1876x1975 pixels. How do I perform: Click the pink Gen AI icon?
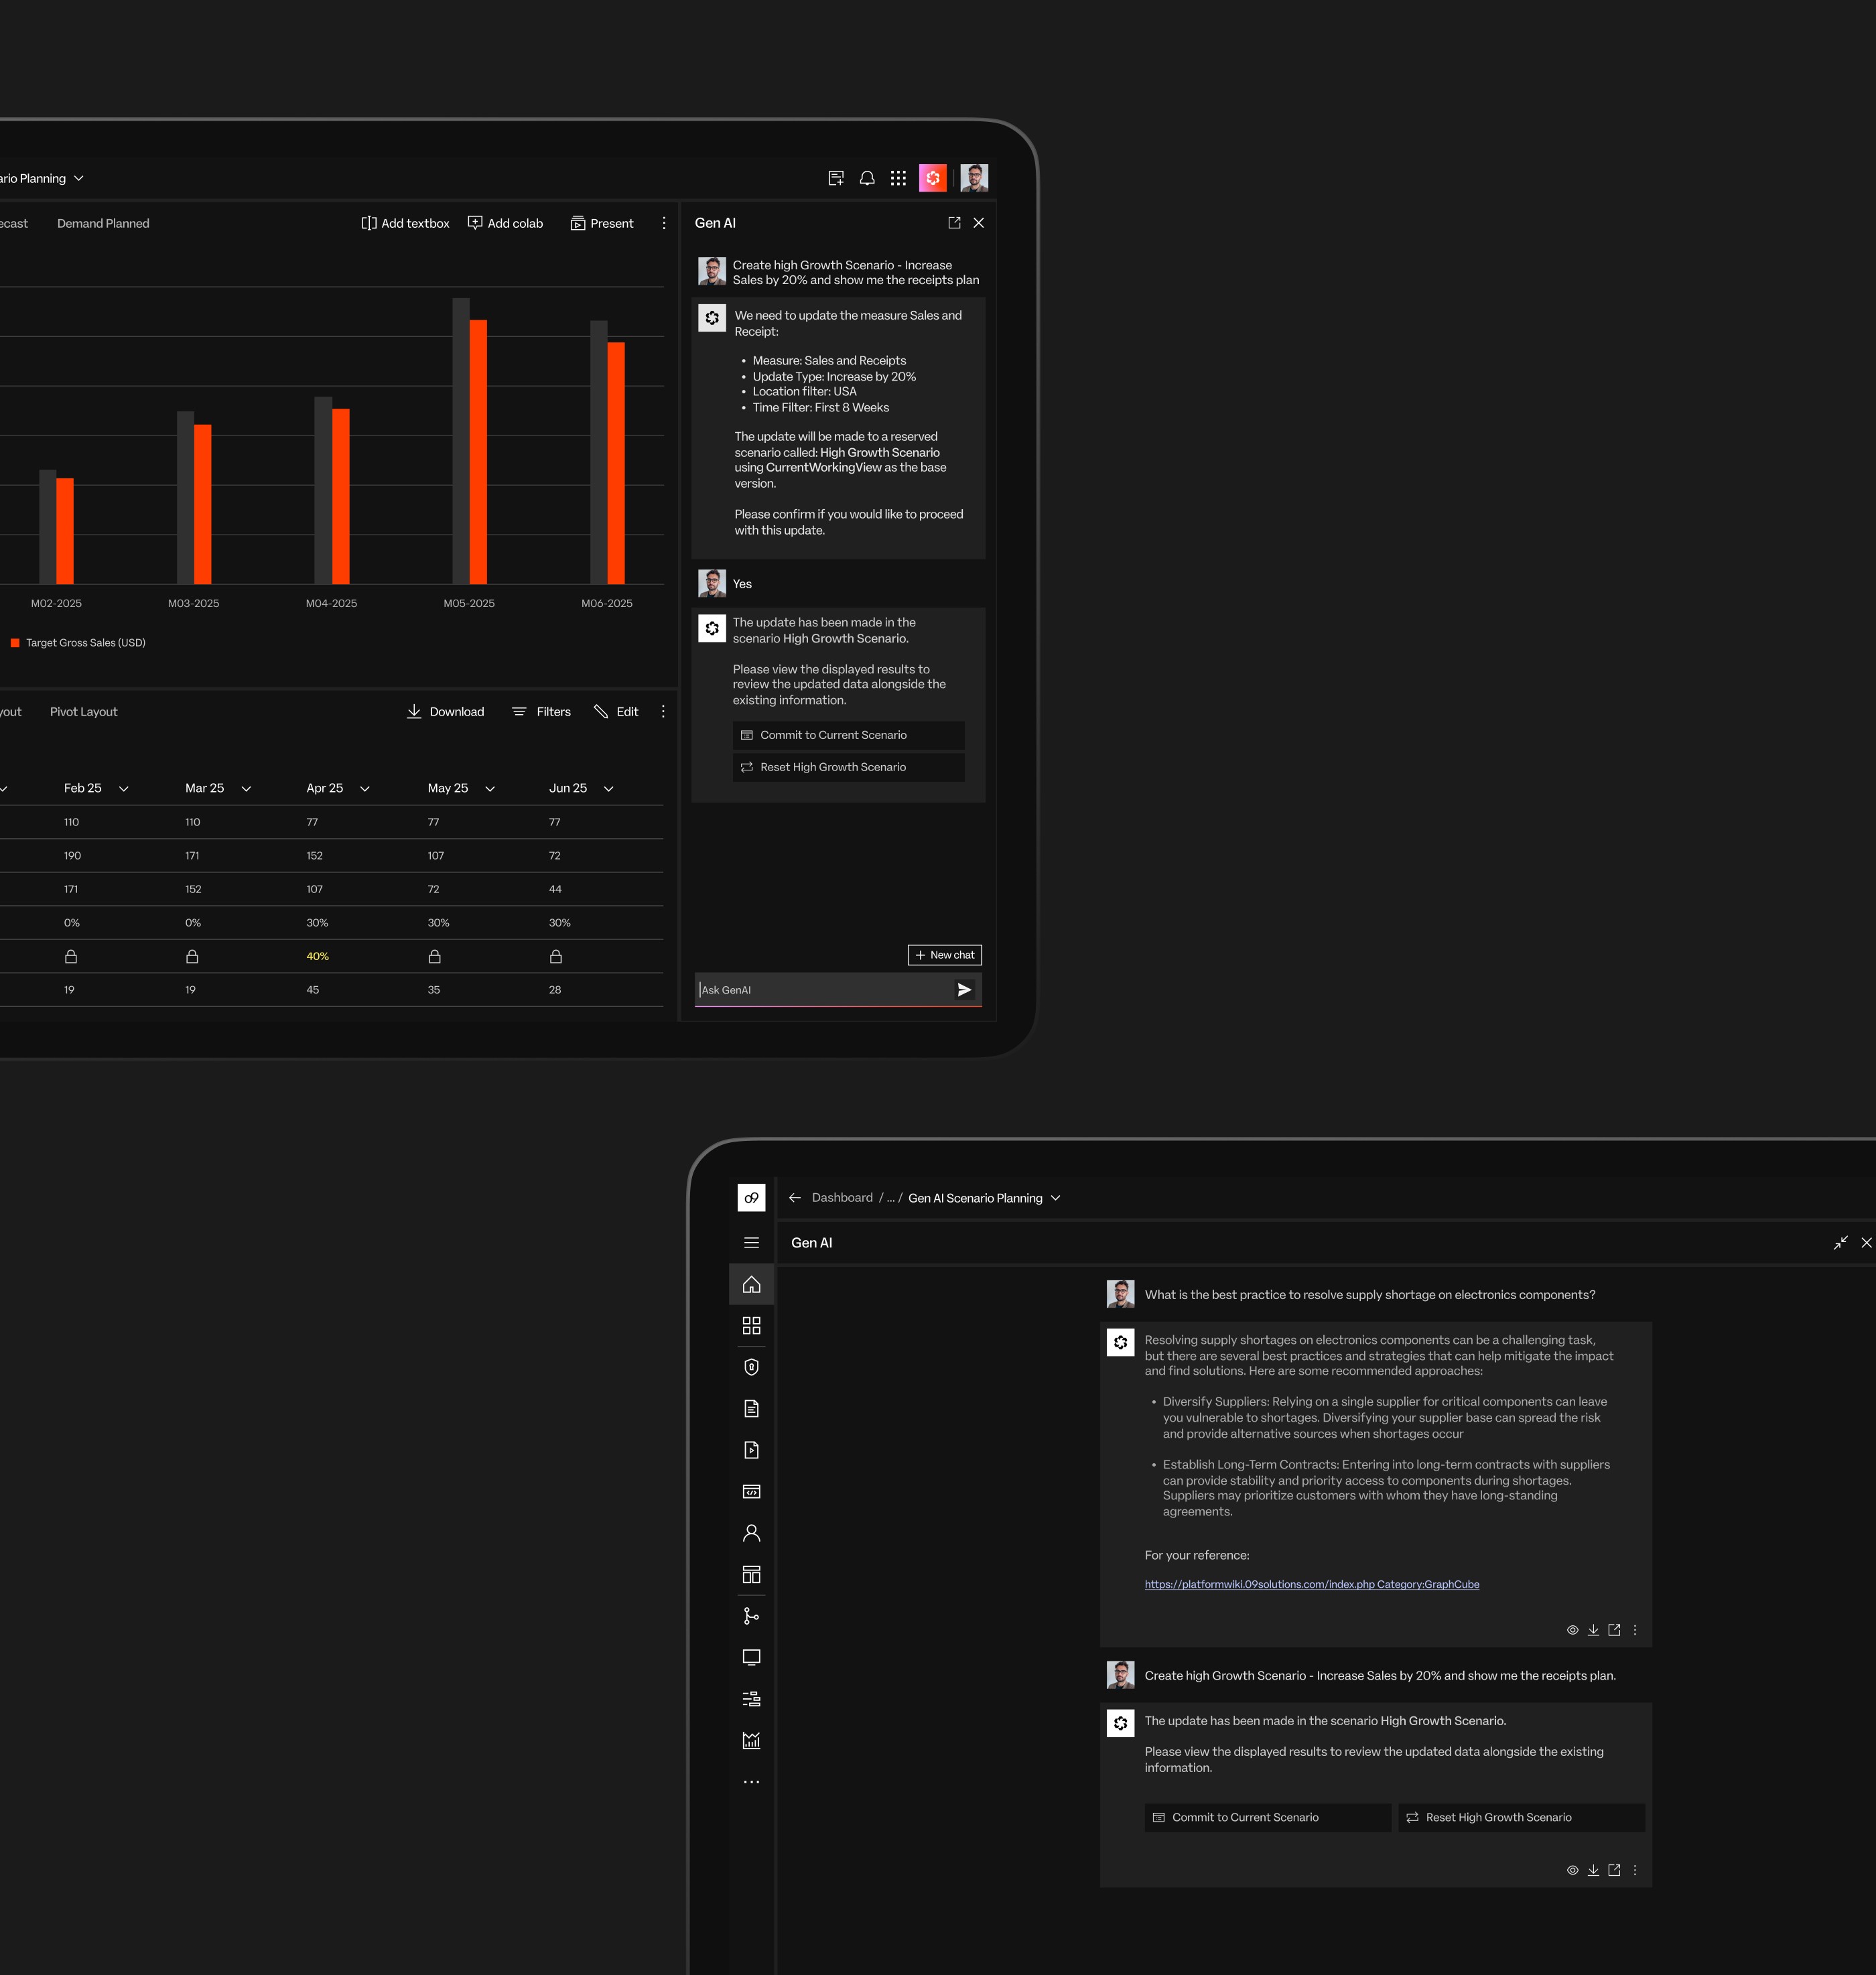[x=932, y=178]
